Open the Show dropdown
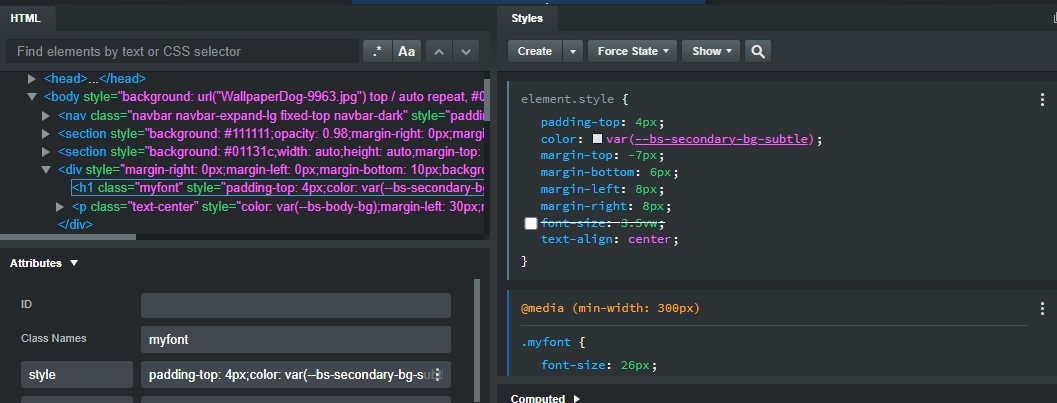Viewport: 1057px width, 403px height. pos(711,51)
